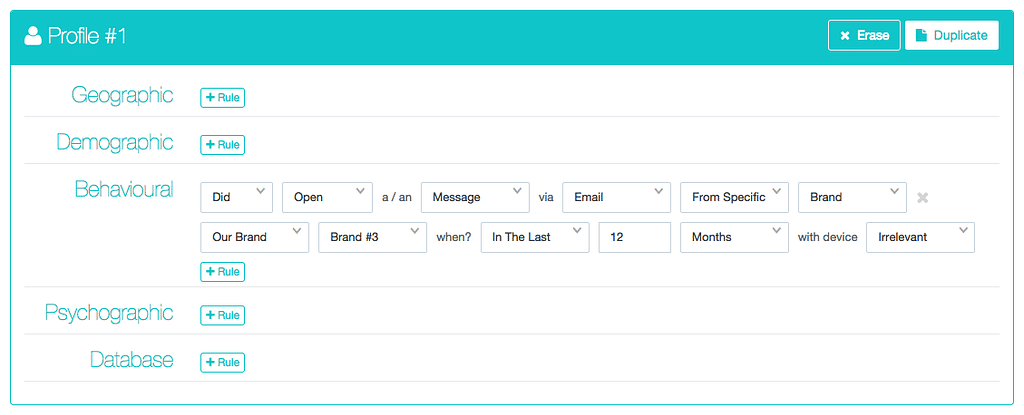Remove the behavioural rule with X icon
The height and width of the screenshot is (415, 1024).
tap(922, 197)
